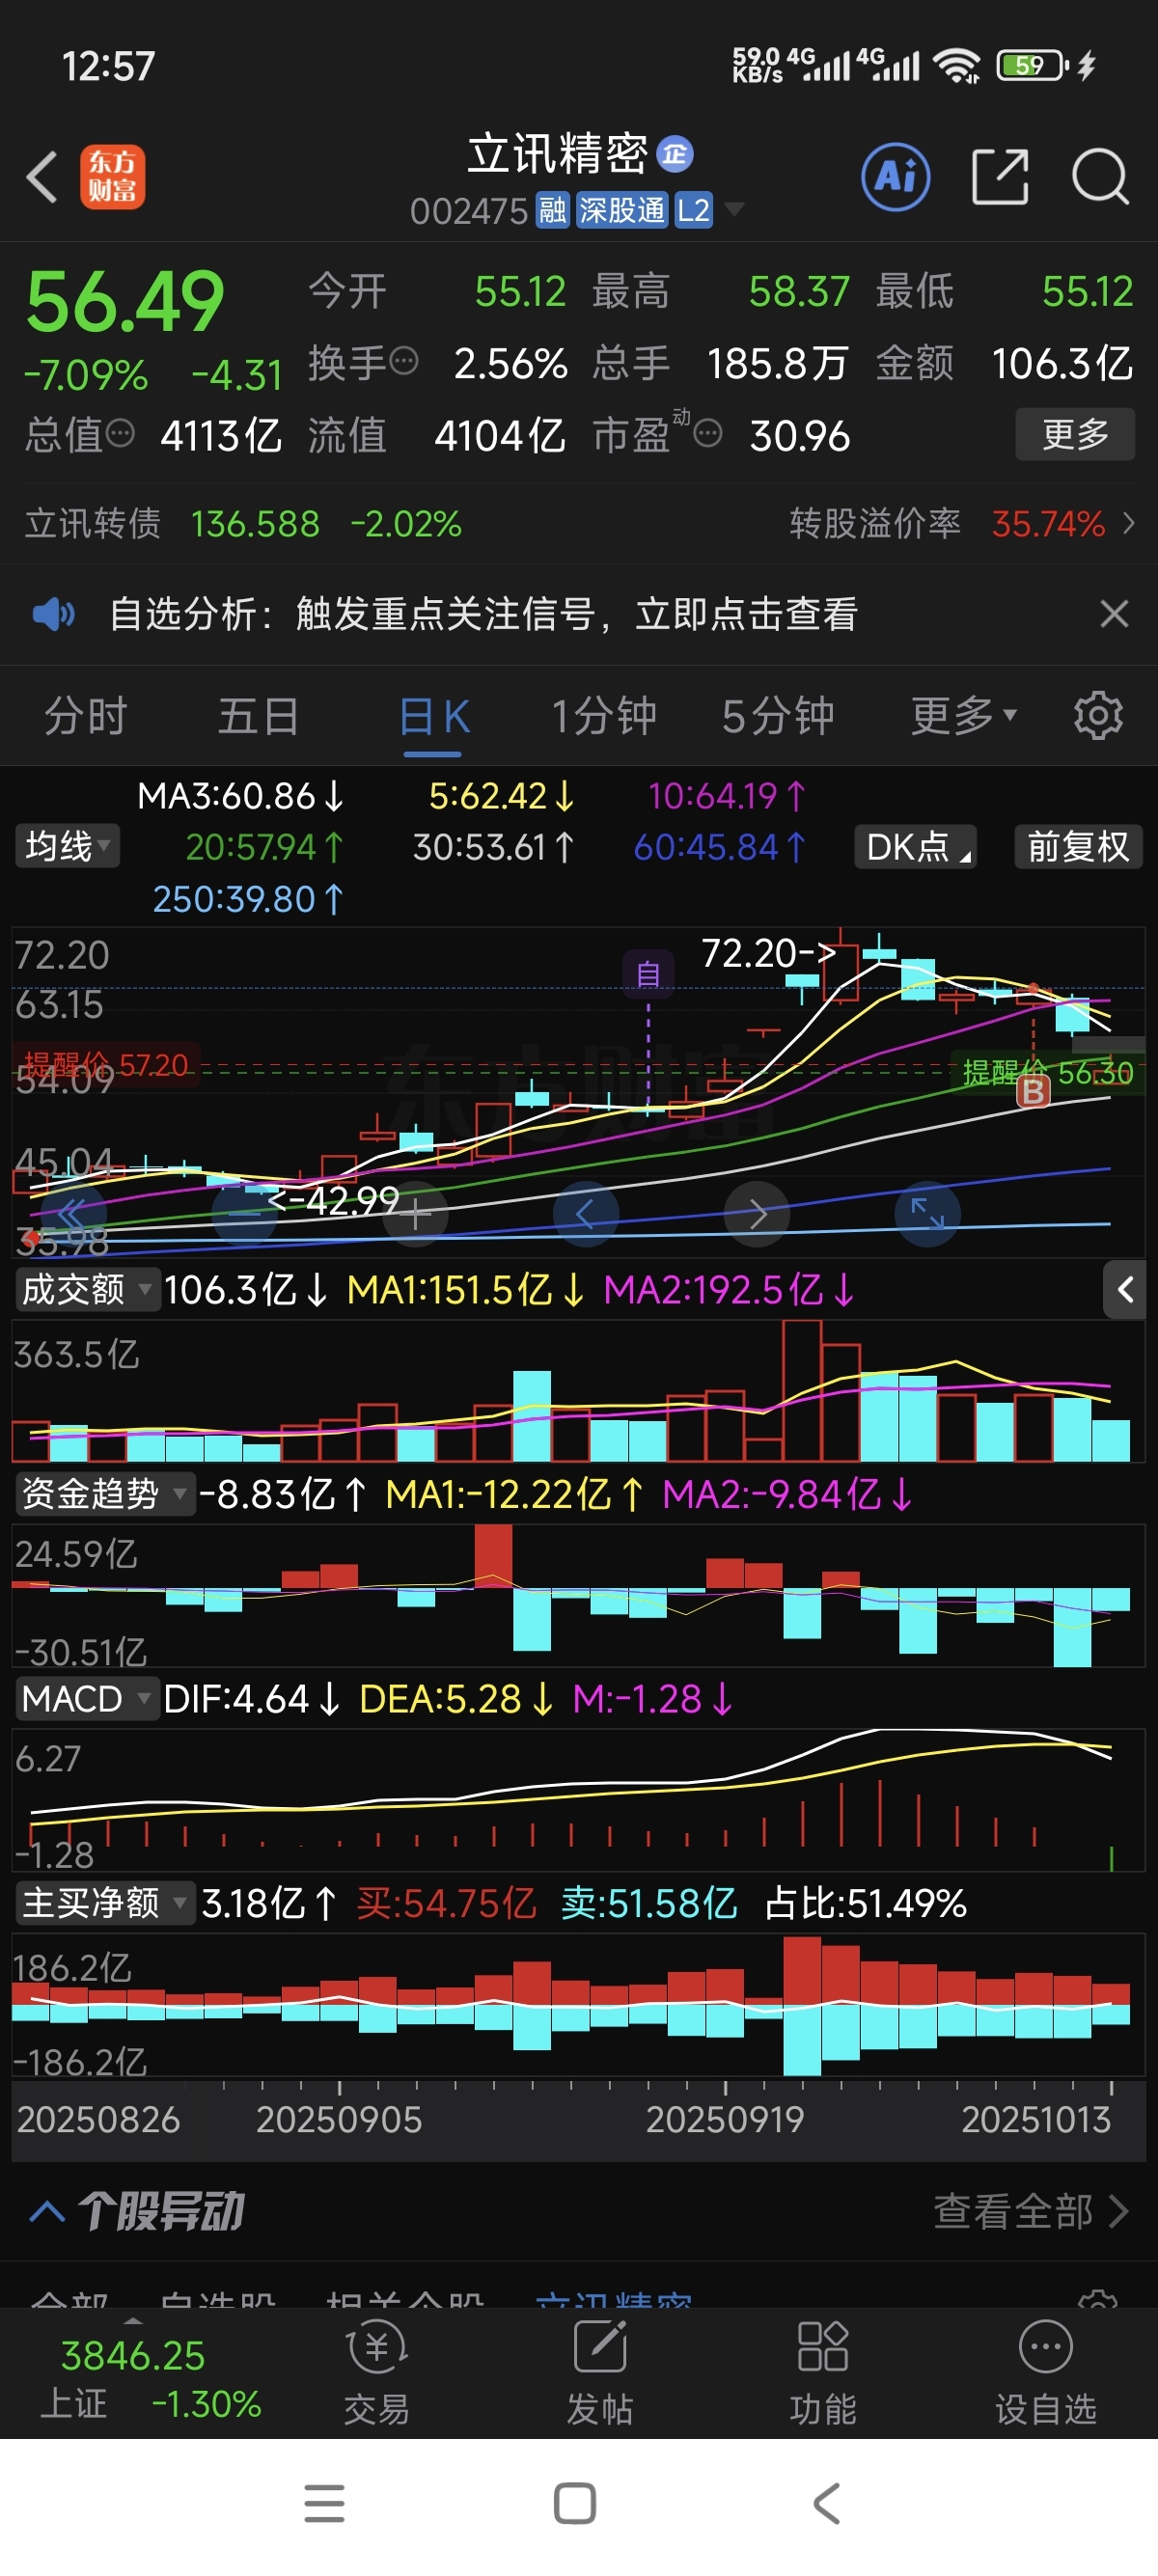The image size is (1158, 2576).
Task: Tap the 设自选 watchlist button
Action: pyautogui.click(x=1046, y=2374)
